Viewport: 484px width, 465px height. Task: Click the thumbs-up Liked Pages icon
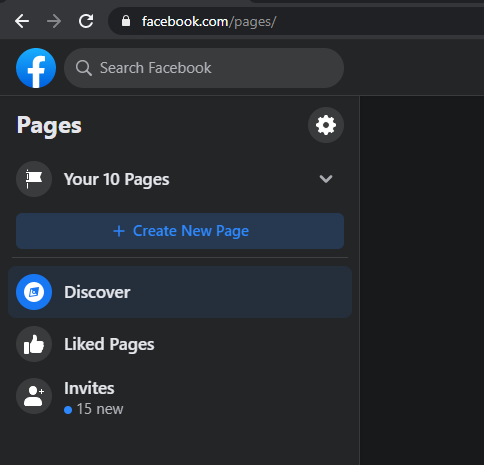(34, 344)
